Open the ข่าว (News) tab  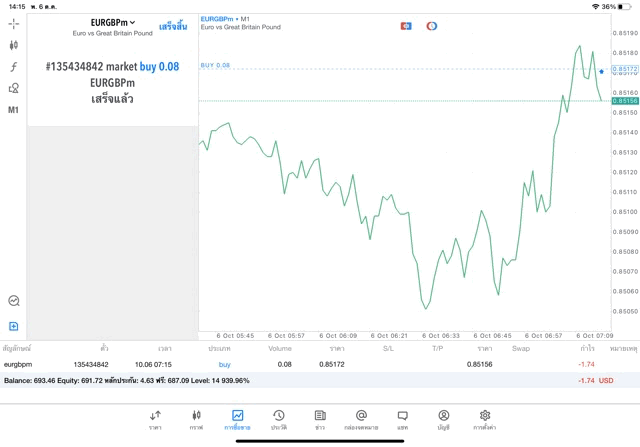pos(319,419)
